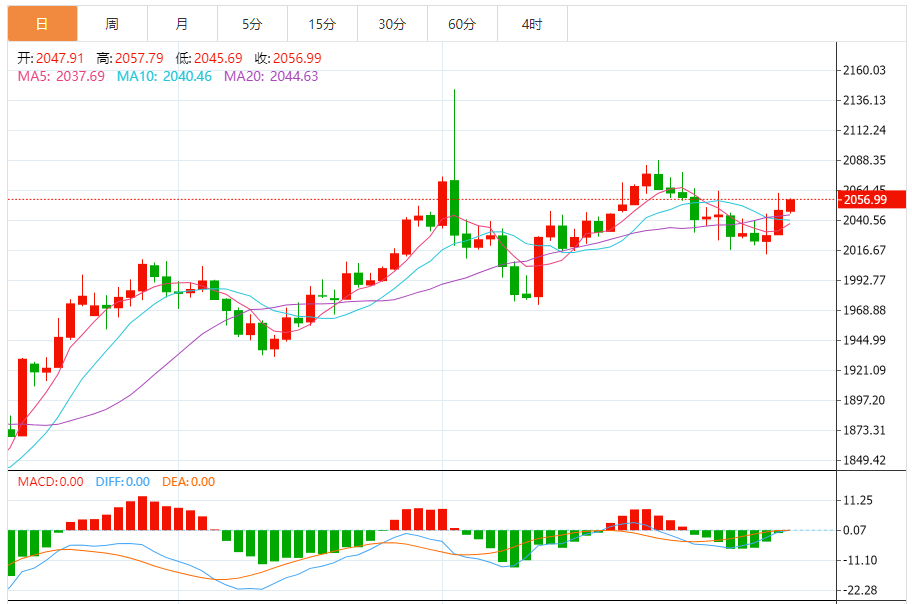Screen dimensions: 912x604
Task: Switch to the 月 monthly tab
Action: (x=183, y=24)
